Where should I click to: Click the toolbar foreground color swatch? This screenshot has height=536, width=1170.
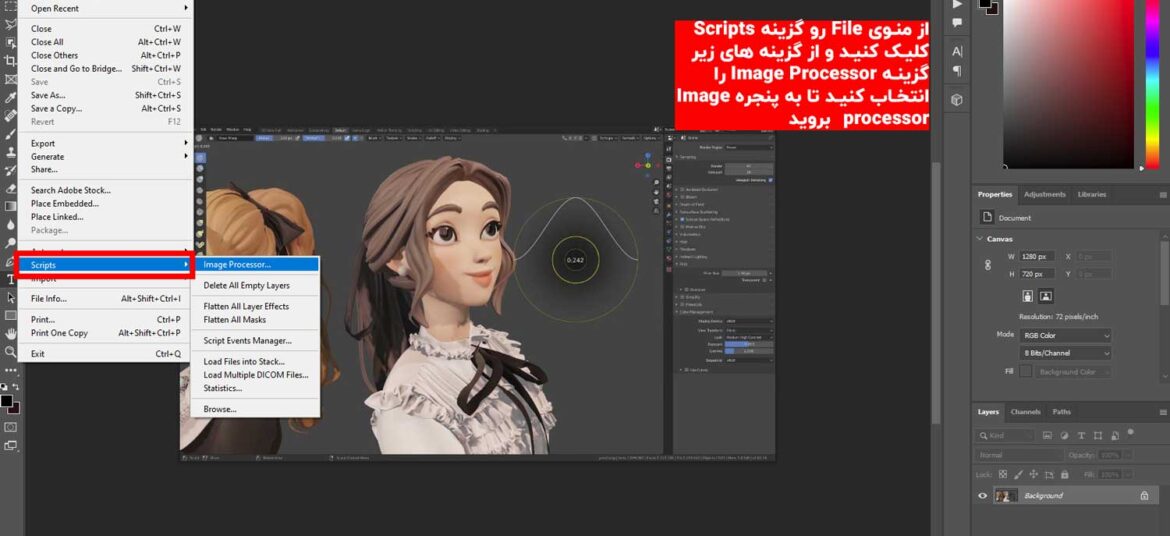click(7, 401)
